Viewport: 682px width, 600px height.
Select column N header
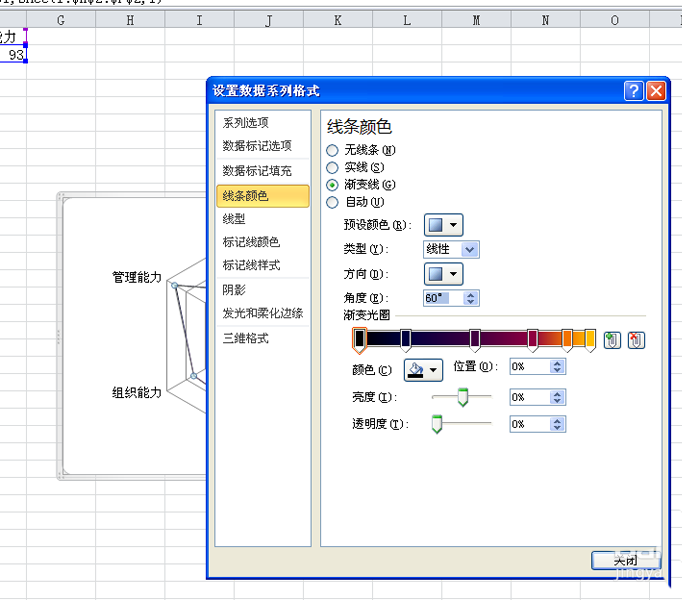tap(545, 20)
